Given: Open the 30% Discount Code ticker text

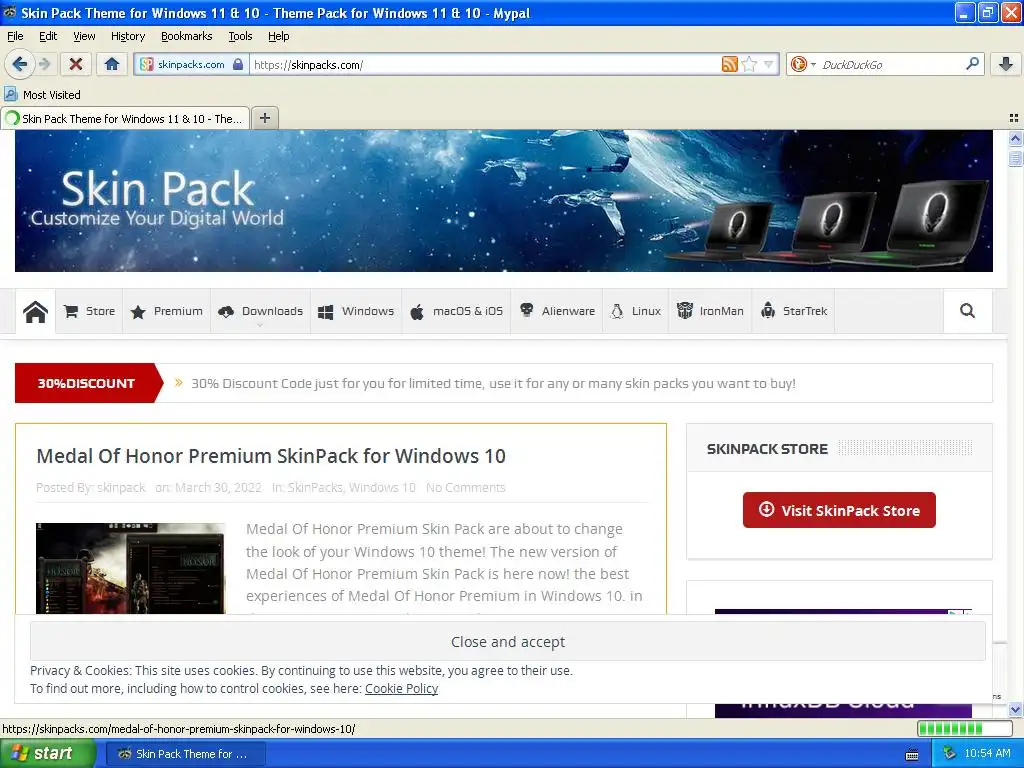Looking at the screenshot, I should (x=493, y=383).
